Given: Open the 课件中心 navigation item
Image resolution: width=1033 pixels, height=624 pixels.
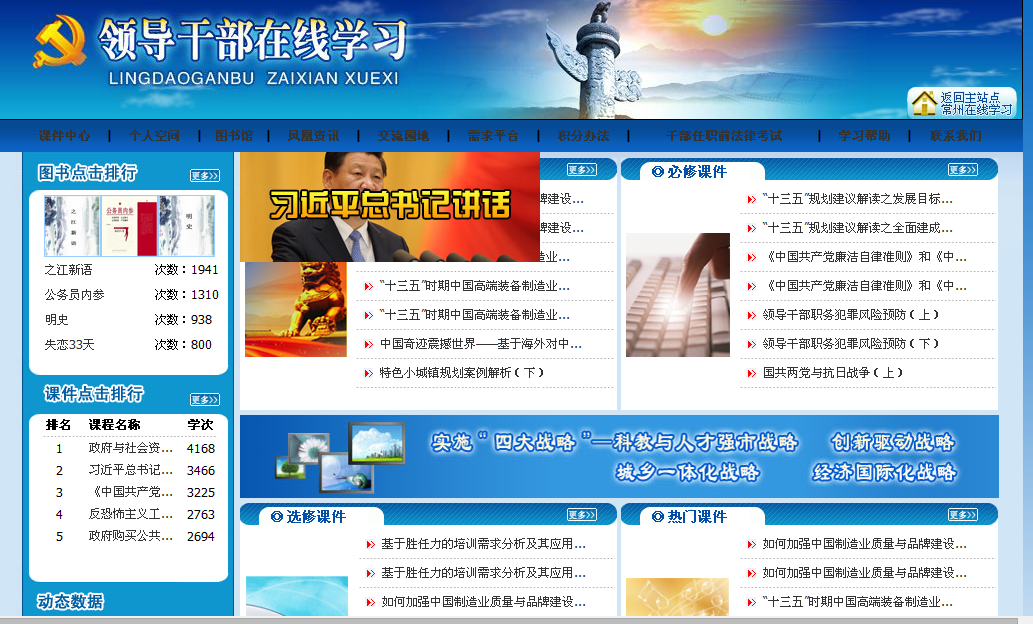Looking at the screenshot, I should pyautogui.click(x=65, y=136).
